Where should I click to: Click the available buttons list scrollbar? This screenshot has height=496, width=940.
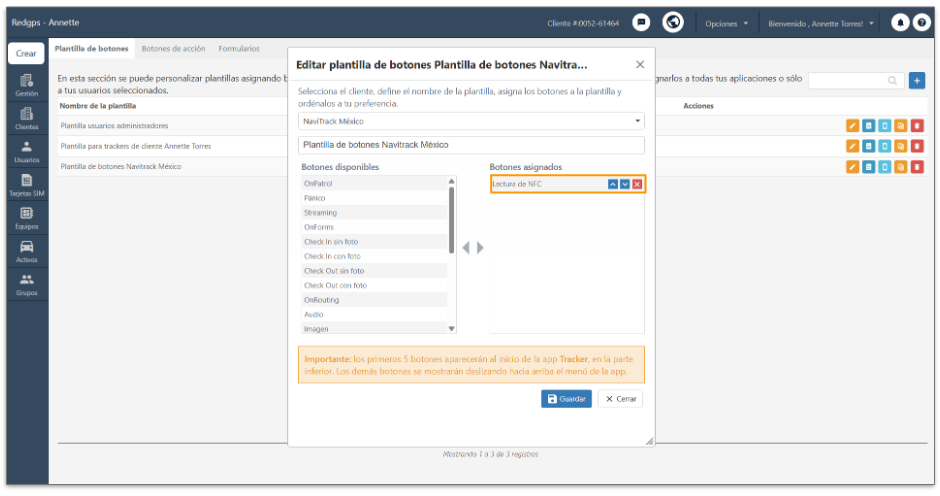point(451,219)
